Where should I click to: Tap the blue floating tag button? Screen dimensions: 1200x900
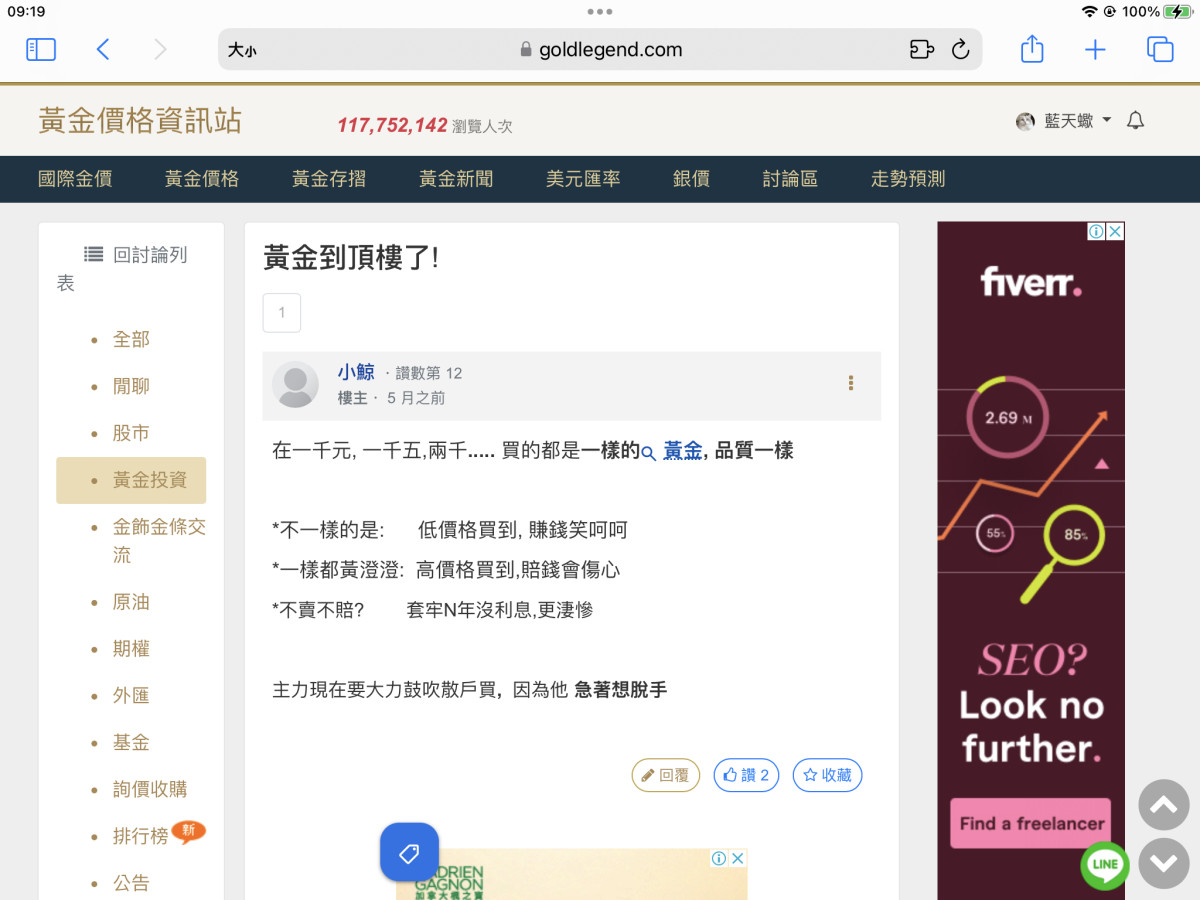[409, 852]
